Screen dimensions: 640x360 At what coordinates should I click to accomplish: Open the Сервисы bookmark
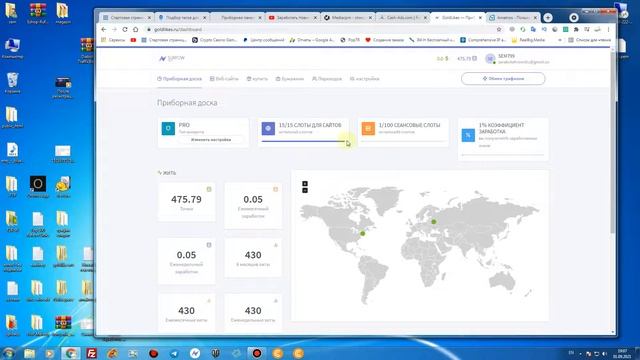point(113,40)
